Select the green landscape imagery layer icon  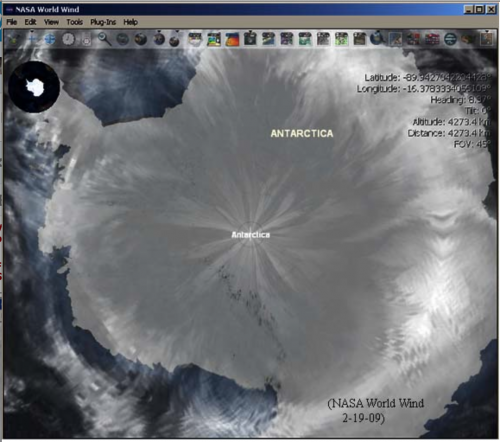214,39
